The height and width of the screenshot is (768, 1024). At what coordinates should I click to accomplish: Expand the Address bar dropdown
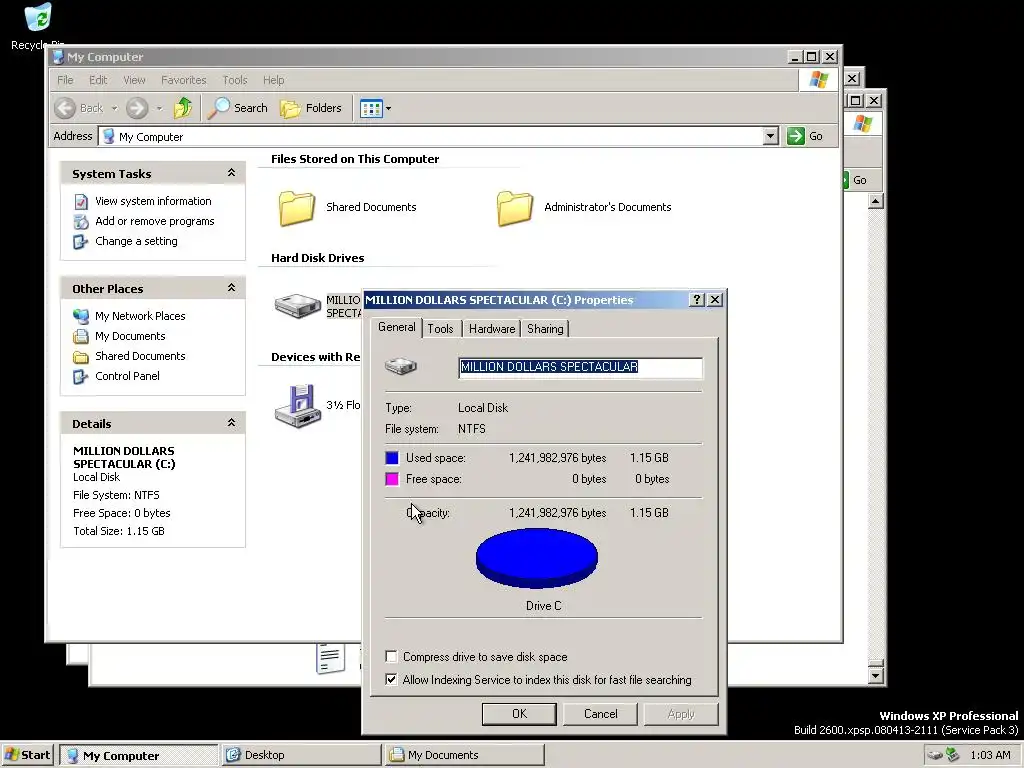coord(771,136)
